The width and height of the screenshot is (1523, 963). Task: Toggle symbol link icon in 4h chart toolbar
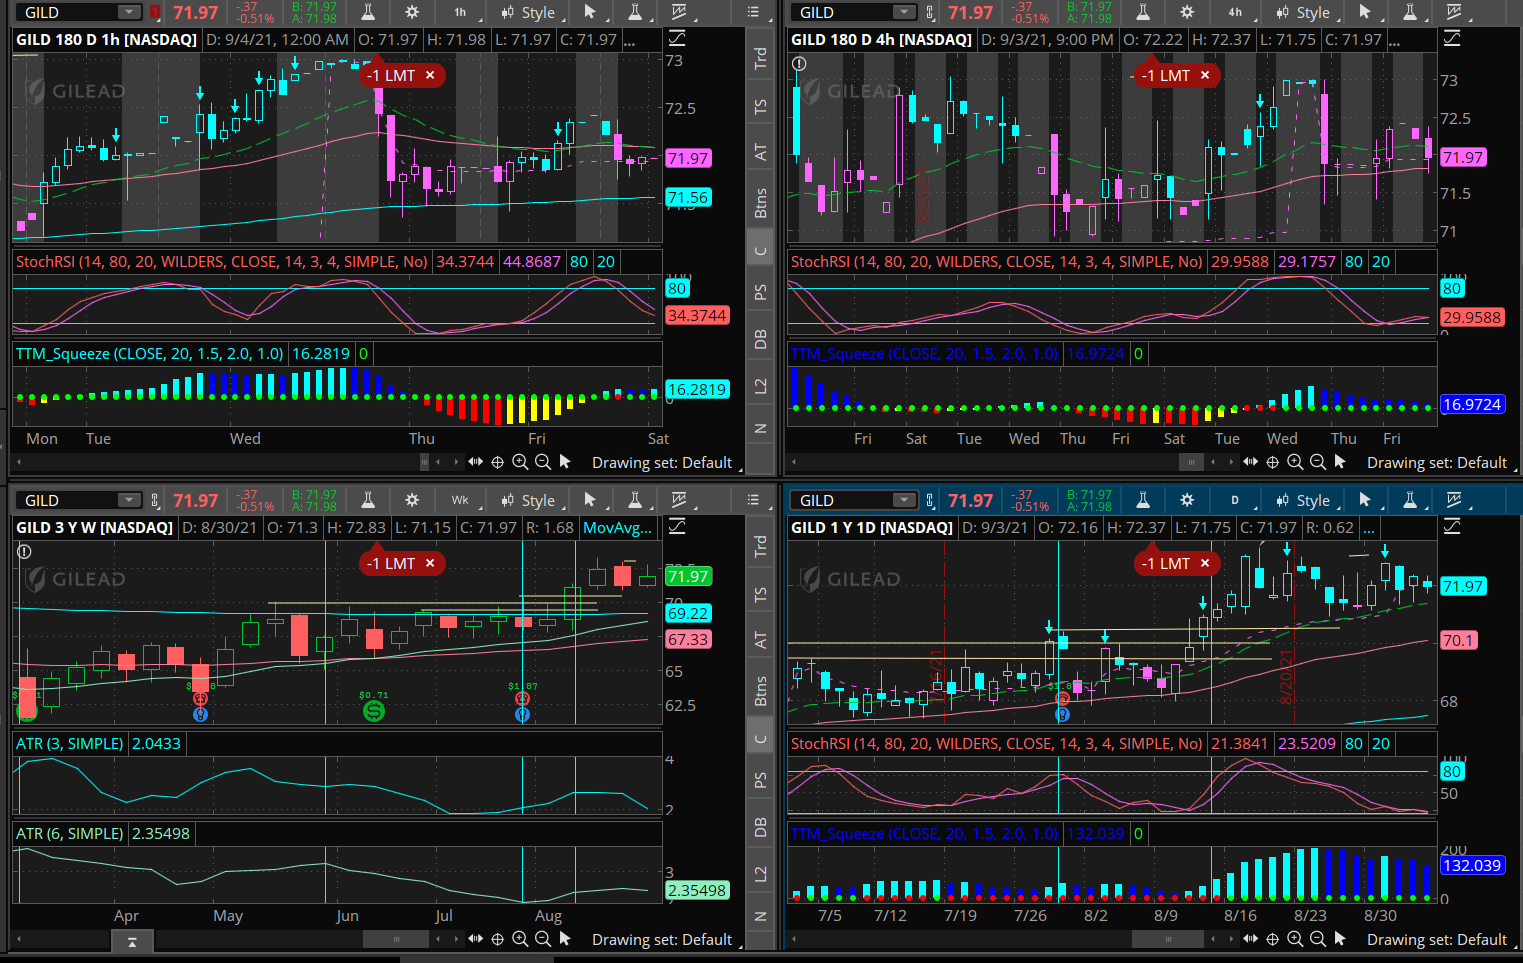[930, 12]
